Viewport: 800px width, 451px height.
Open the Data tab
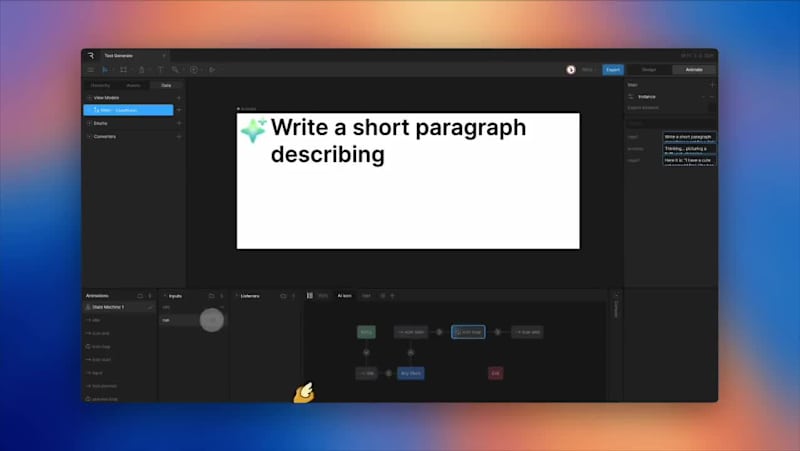click(166, 85)
